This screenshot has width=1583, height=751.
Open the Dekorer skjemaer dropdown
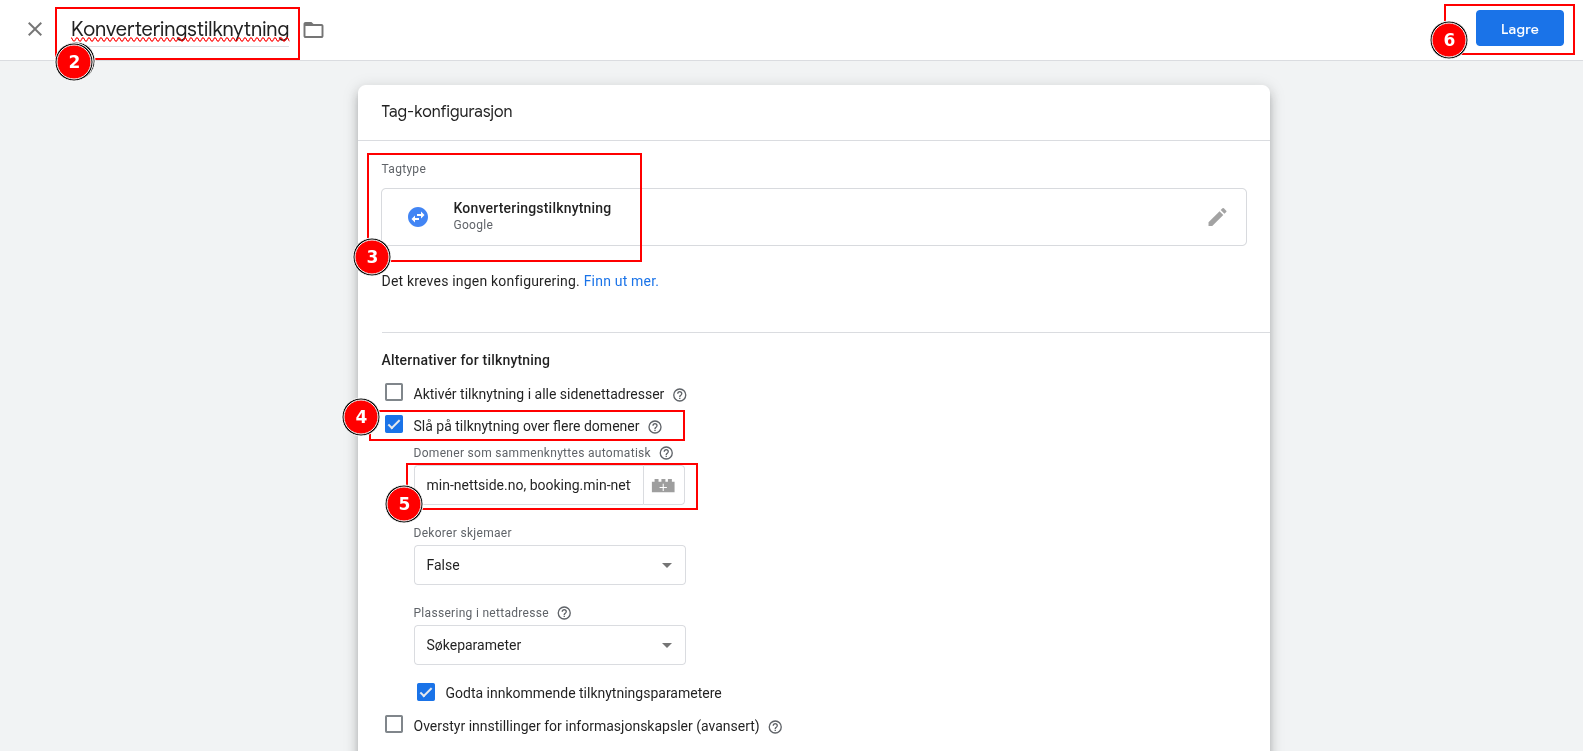click(549, 565)
